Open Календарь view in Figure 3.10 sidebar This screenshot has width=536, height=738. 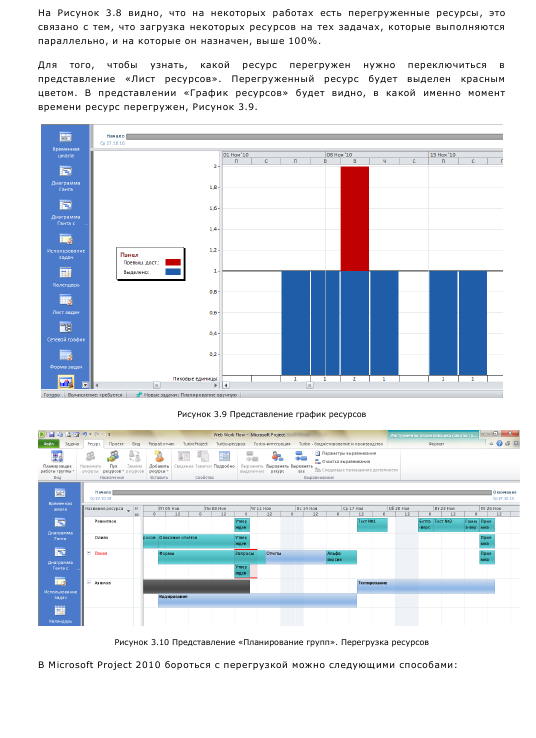[x=60, y=614]
